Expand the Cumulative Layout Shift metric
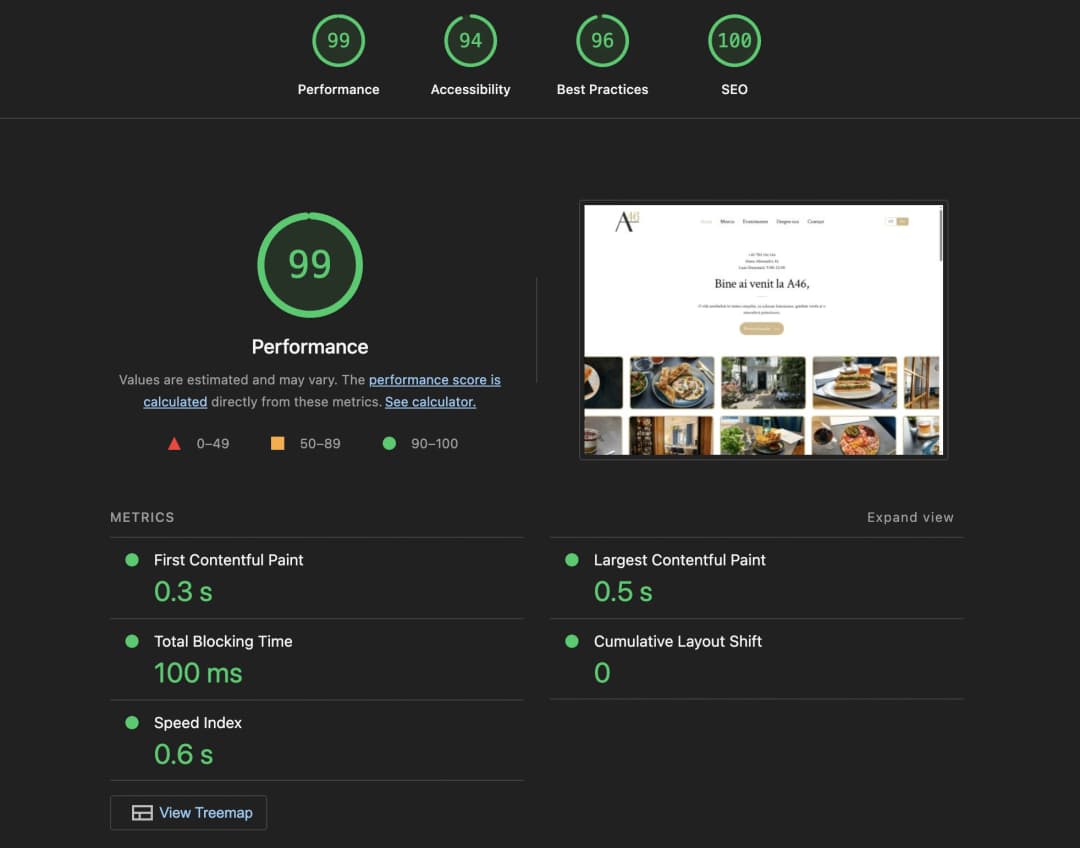Viewport: 1080px width, 848px height. click(677, 641)
